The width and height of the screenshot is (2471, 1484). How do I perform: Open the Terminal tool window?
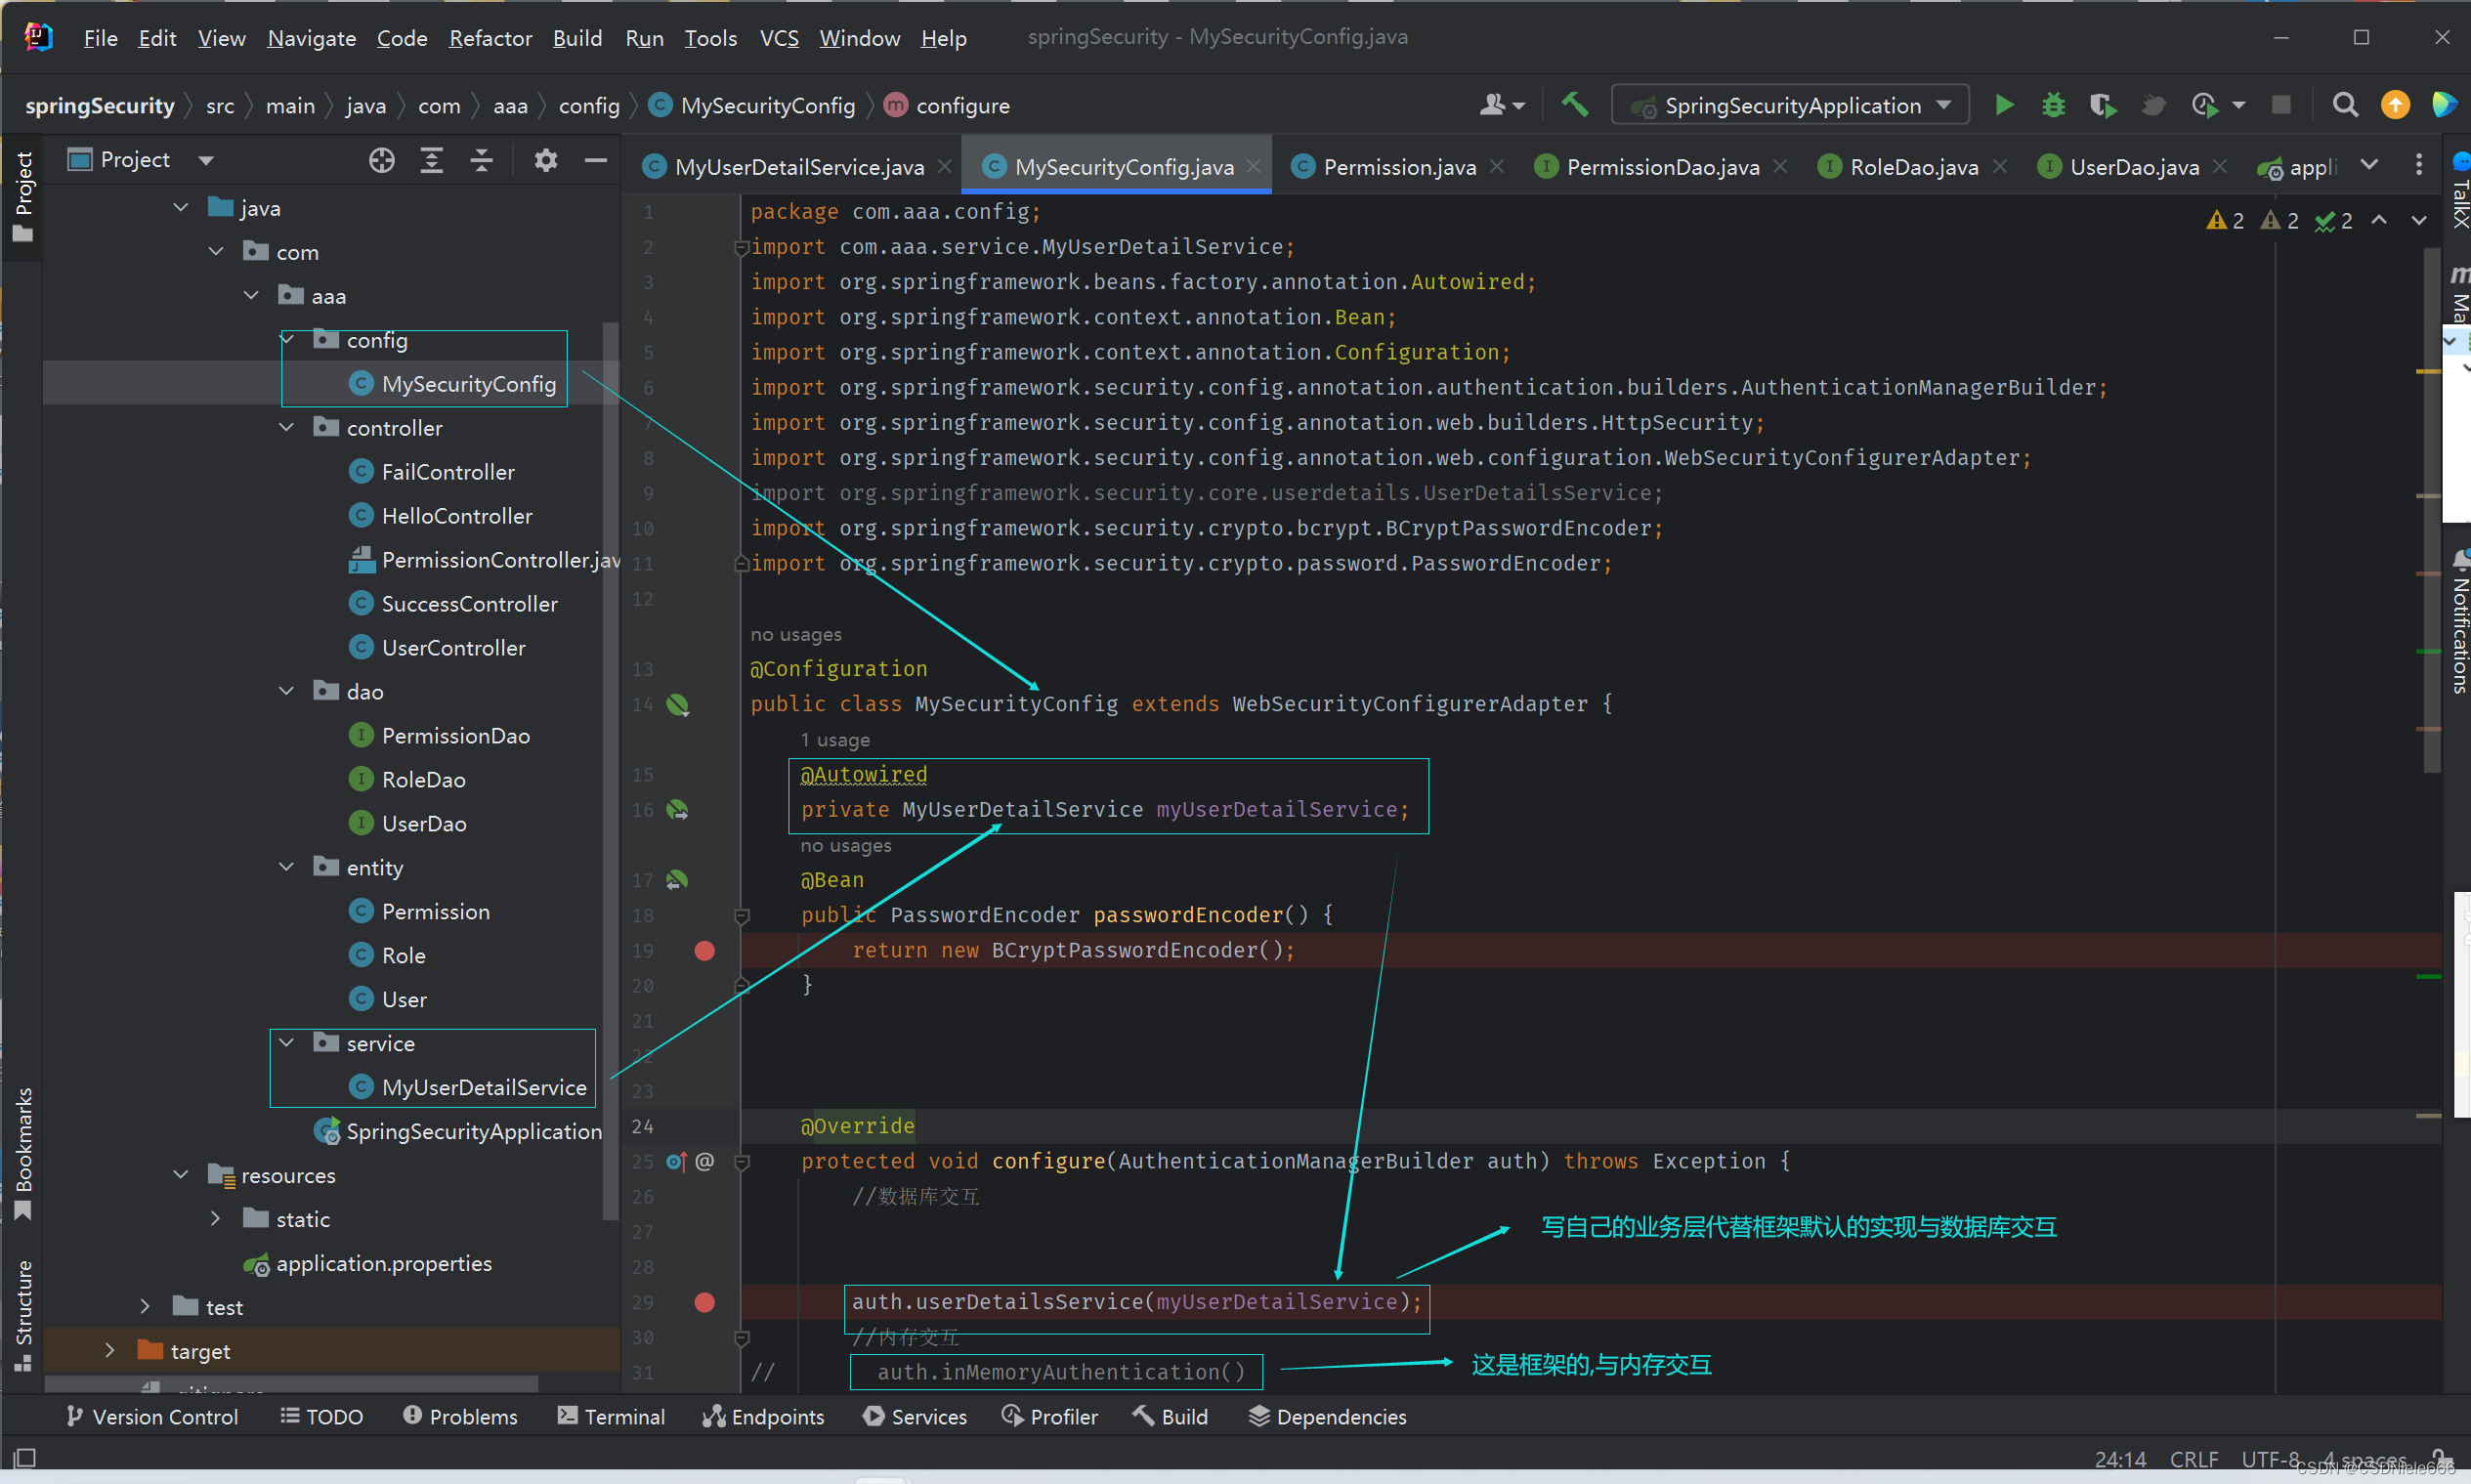click(611, 1416)
